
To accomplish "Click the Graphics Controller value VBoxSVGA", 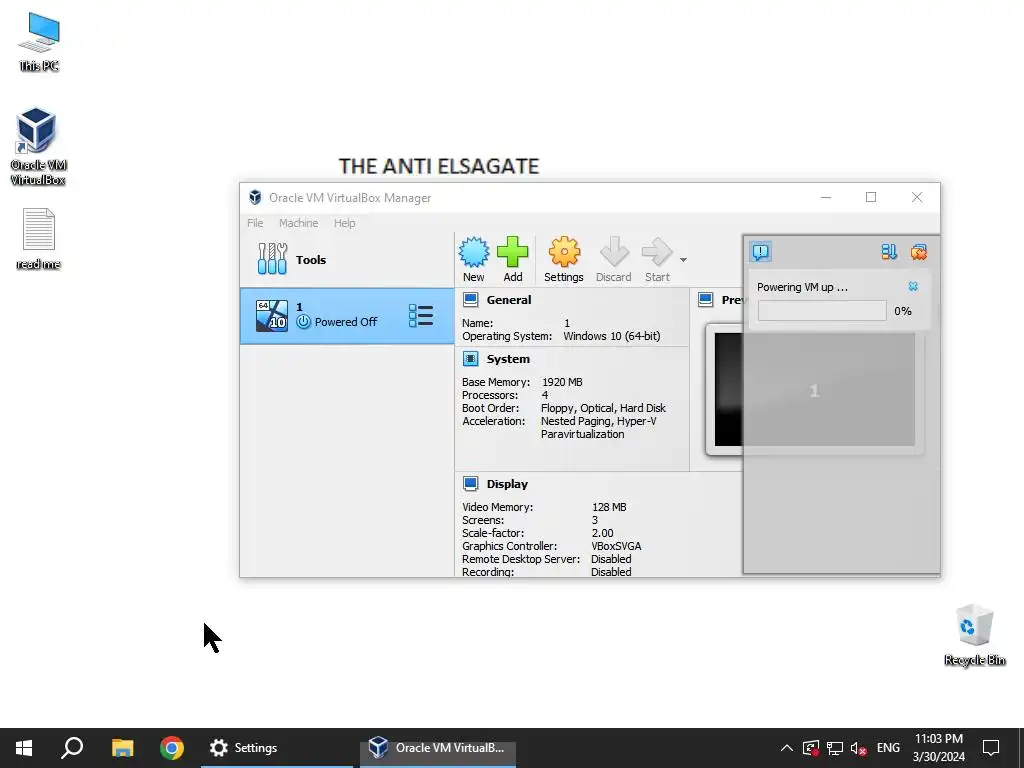I will click(616, 546).
